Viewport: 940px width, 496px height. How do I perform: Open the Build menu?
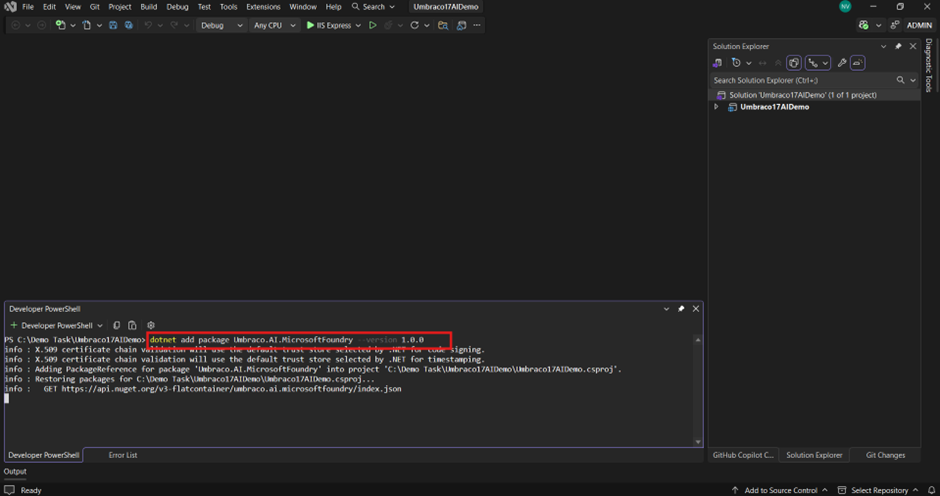point(149,7)
